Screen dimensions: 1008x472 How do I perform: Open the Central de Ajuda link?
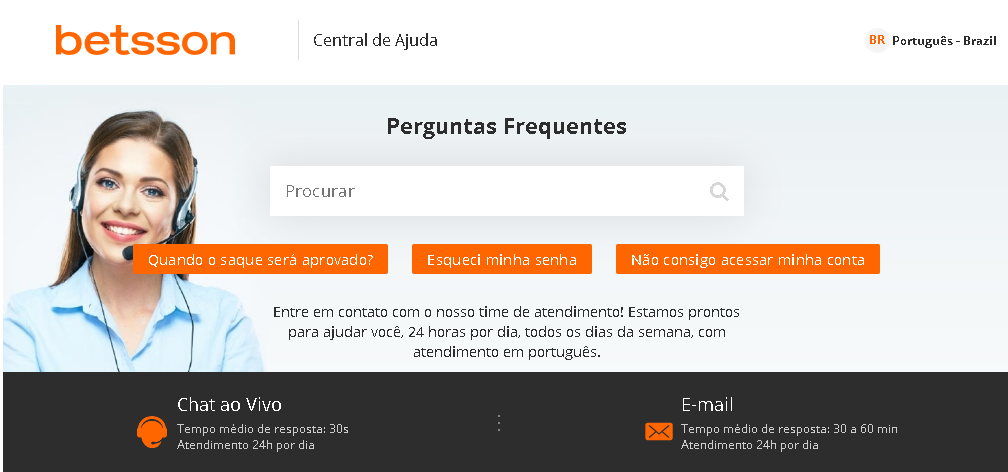tap(375, 40)
